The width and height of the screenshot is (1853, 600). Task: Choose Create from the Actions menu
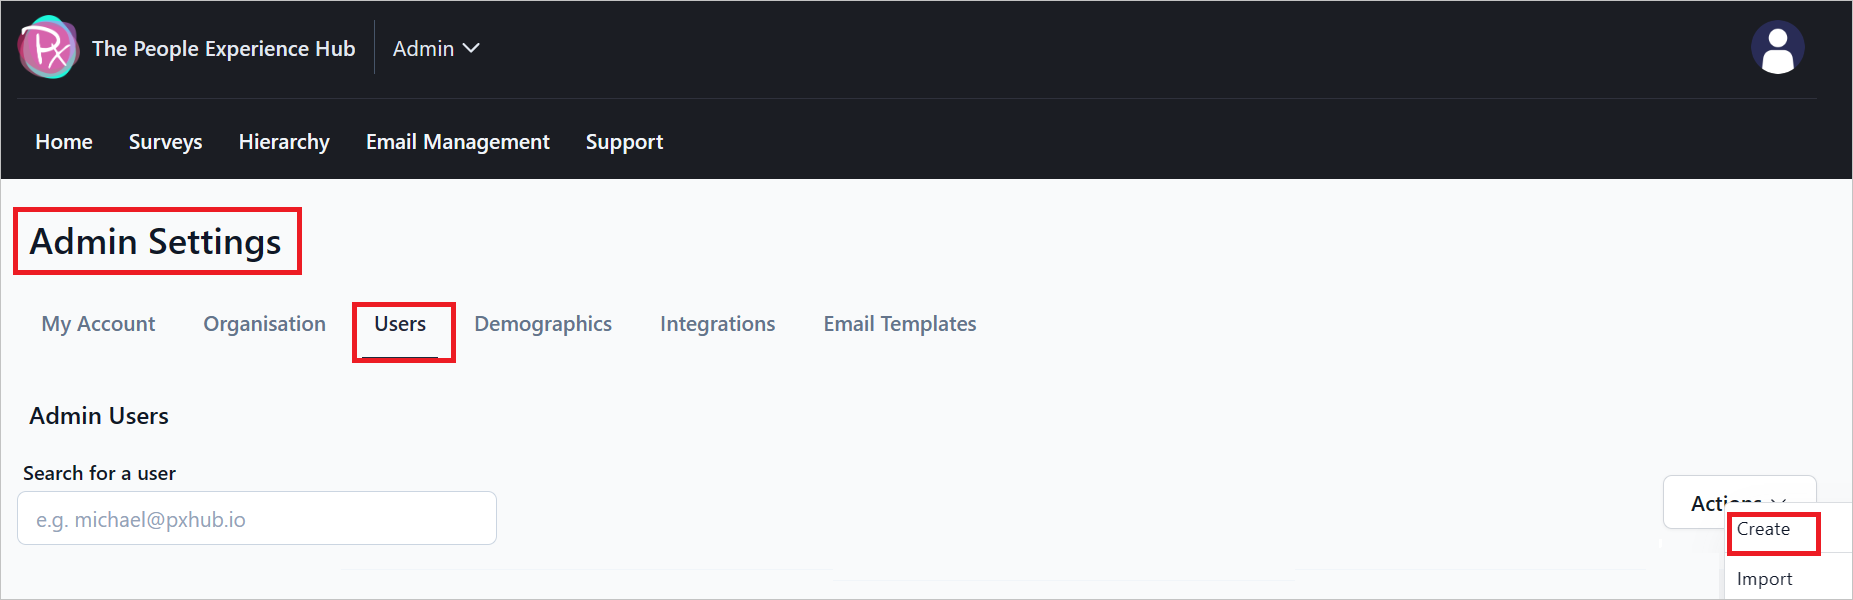(x=1764, y=529)
